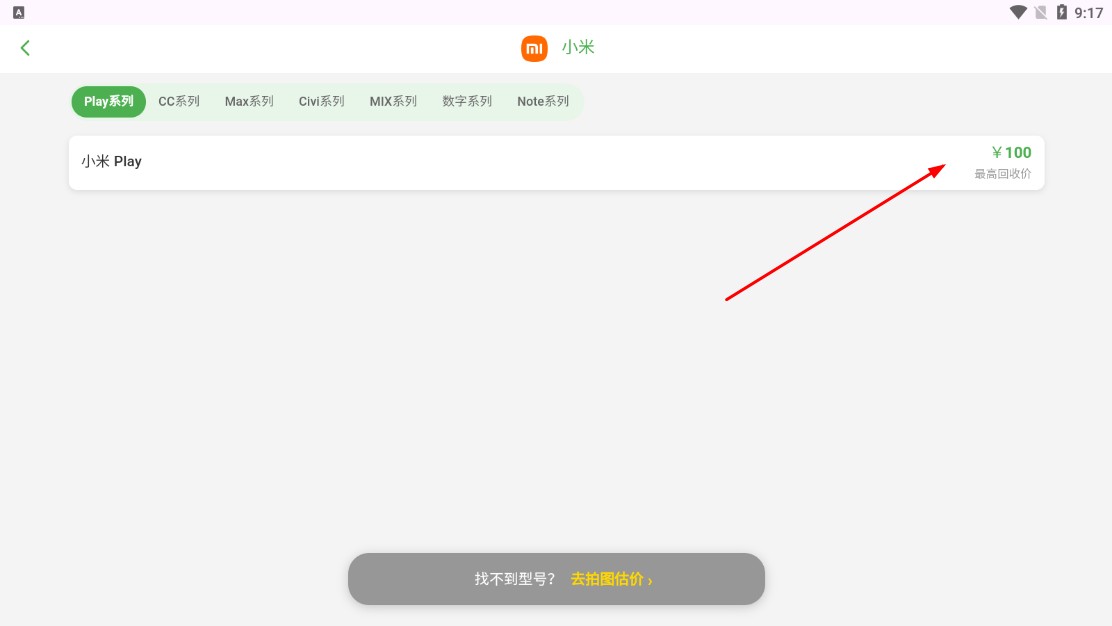Screen dimensions: 1112x626
Task: Tap the chevron after 去拍图估价
Action: pos(650,580)
